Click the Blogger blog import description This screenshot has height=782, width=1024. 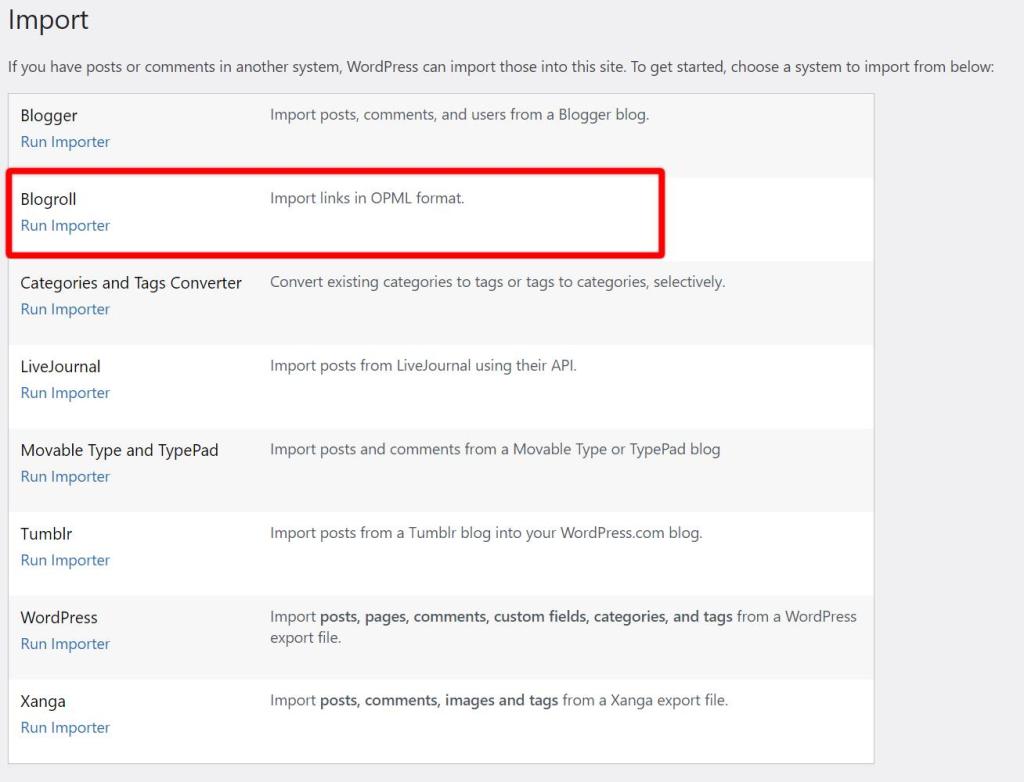tap(459, 115)
